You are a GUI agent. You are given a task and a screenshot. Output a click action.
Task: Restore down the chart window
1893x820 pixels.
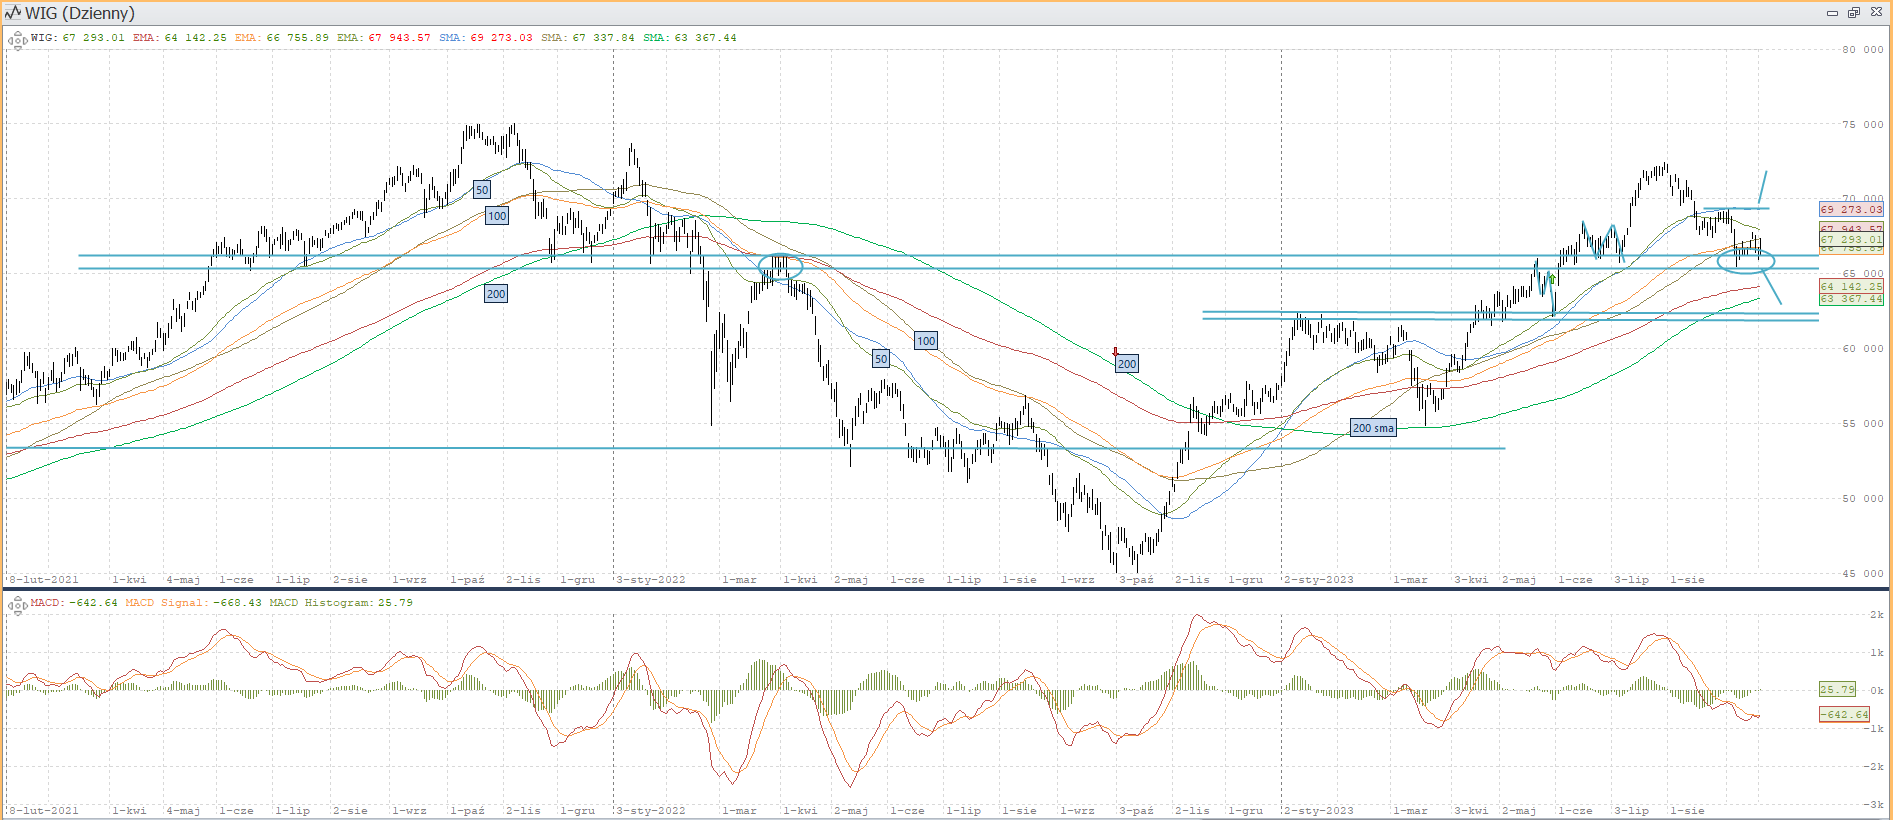(x=1853, y=13)
